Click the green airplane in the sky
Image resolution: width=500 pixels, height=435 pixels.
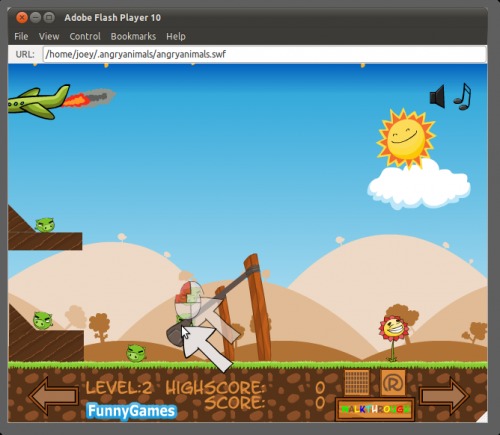point(39,102)
